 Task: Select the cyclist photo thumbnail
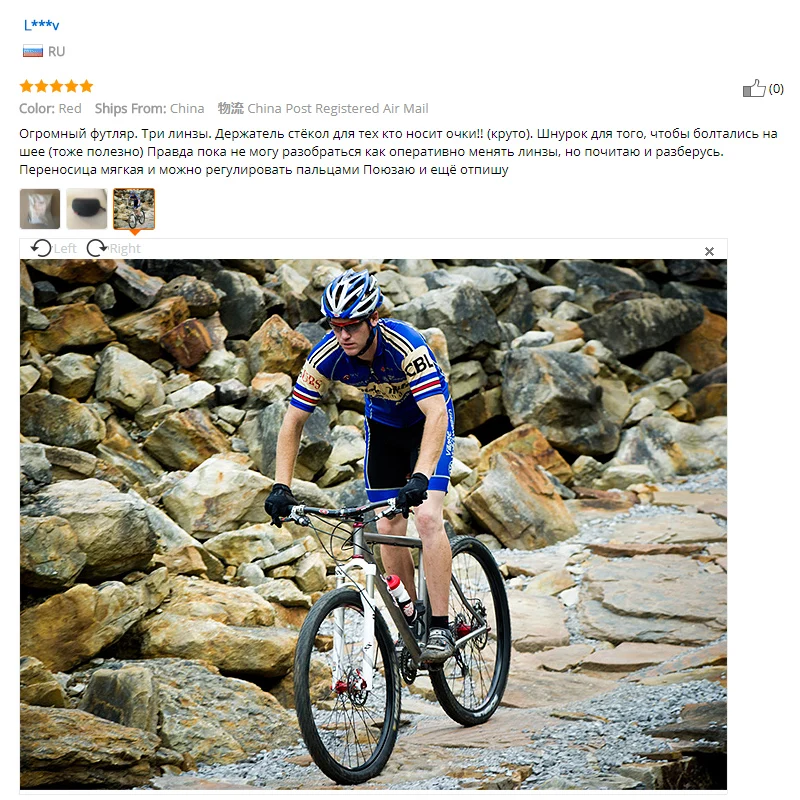click(134, 209)
